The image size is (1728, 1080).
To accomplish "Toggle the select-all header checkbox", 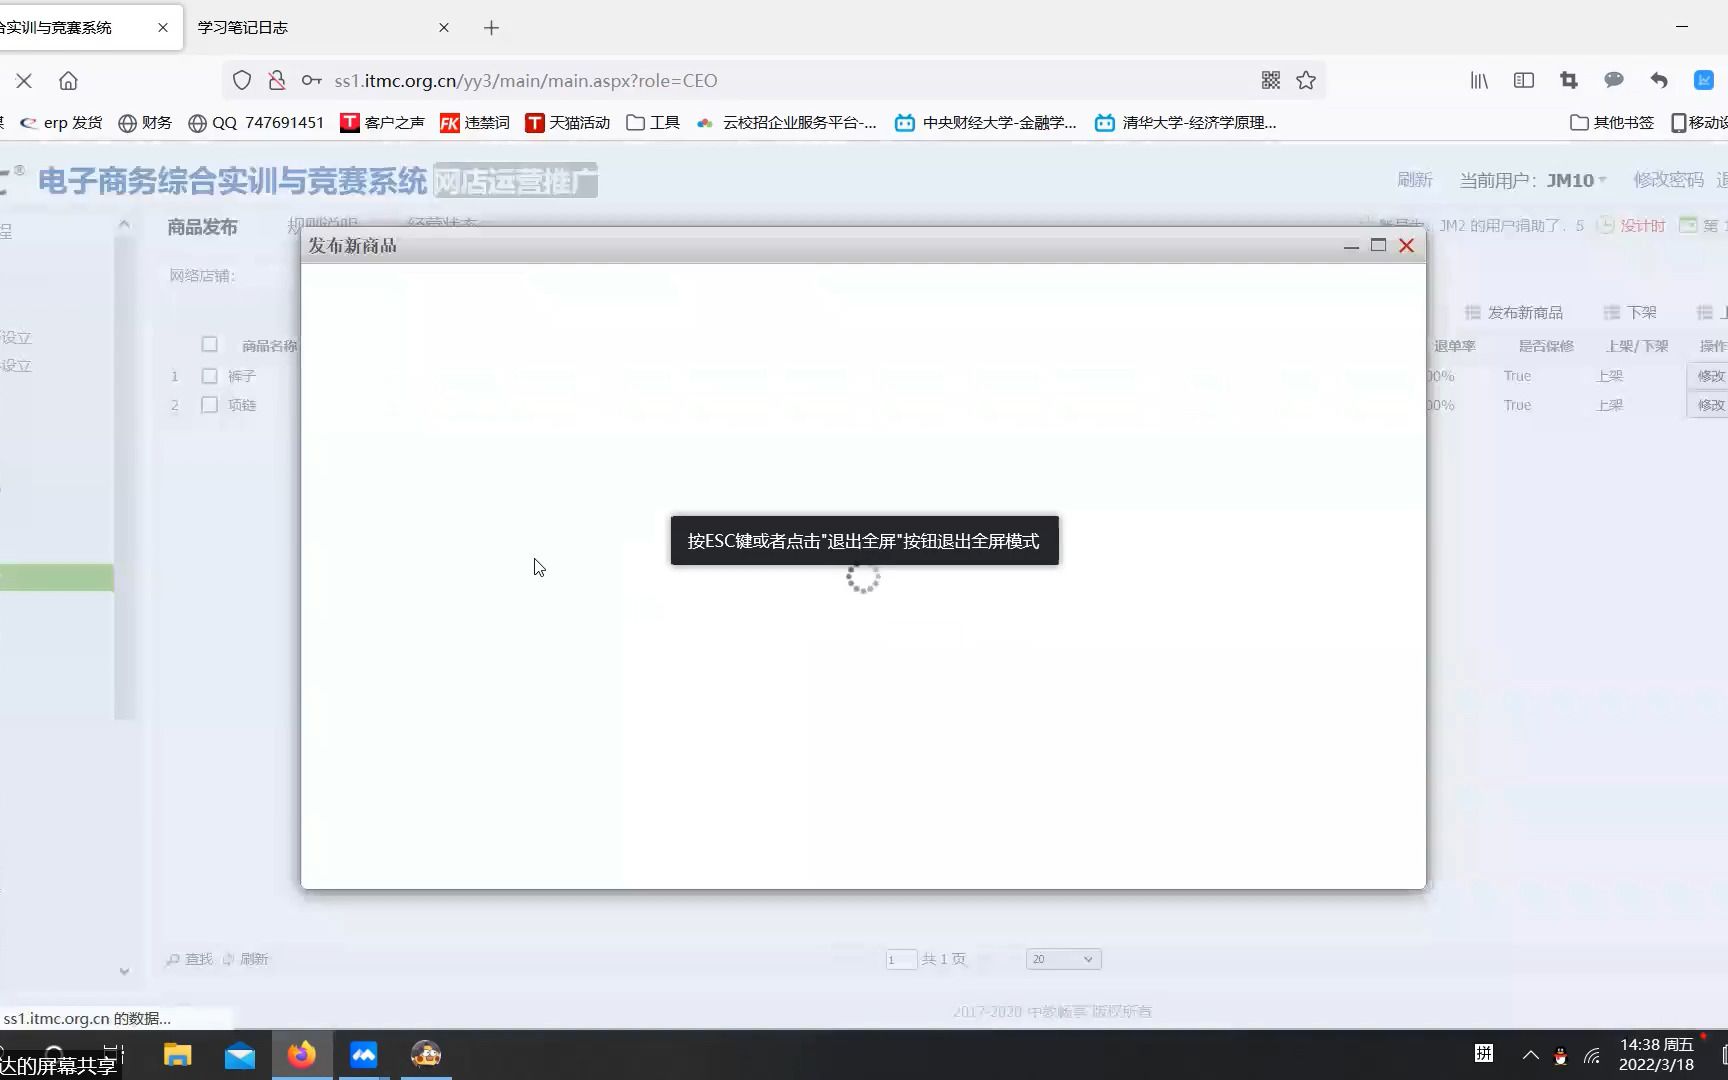I will click(x=209, y=345).
